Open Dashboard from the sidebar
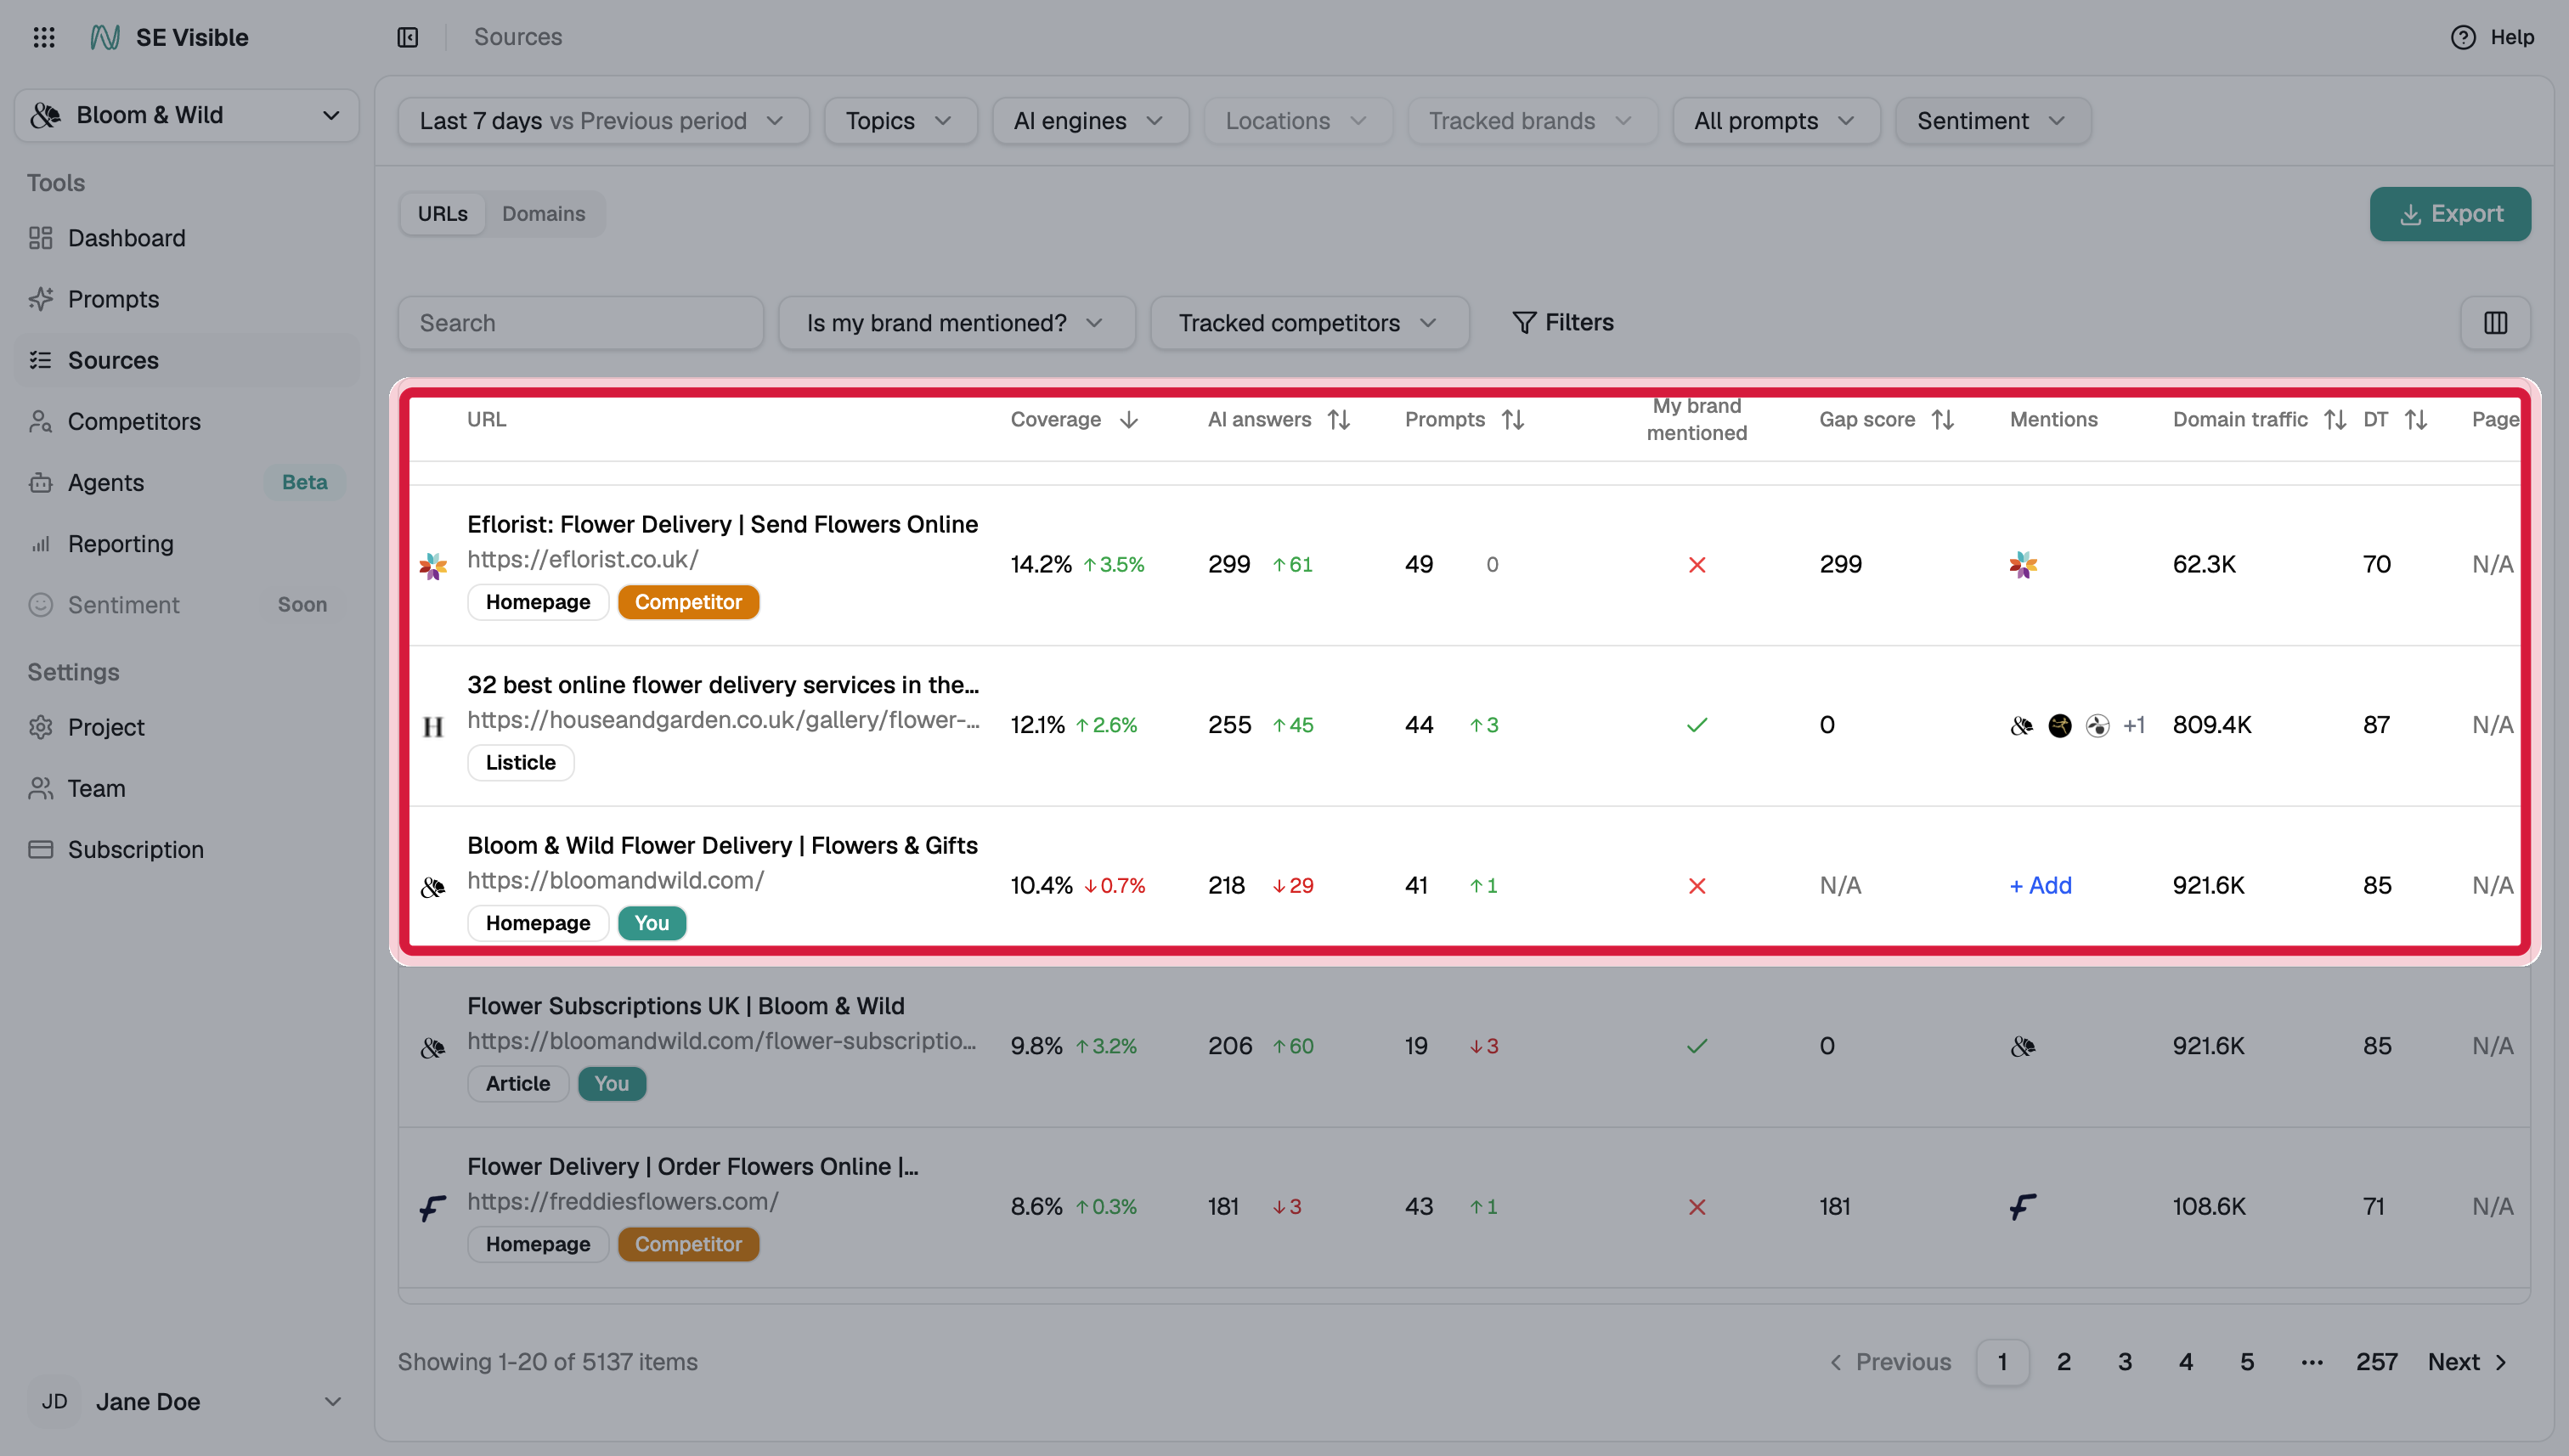The width and height of the screenshot is (2569, 1456). (x=127, y=238)
